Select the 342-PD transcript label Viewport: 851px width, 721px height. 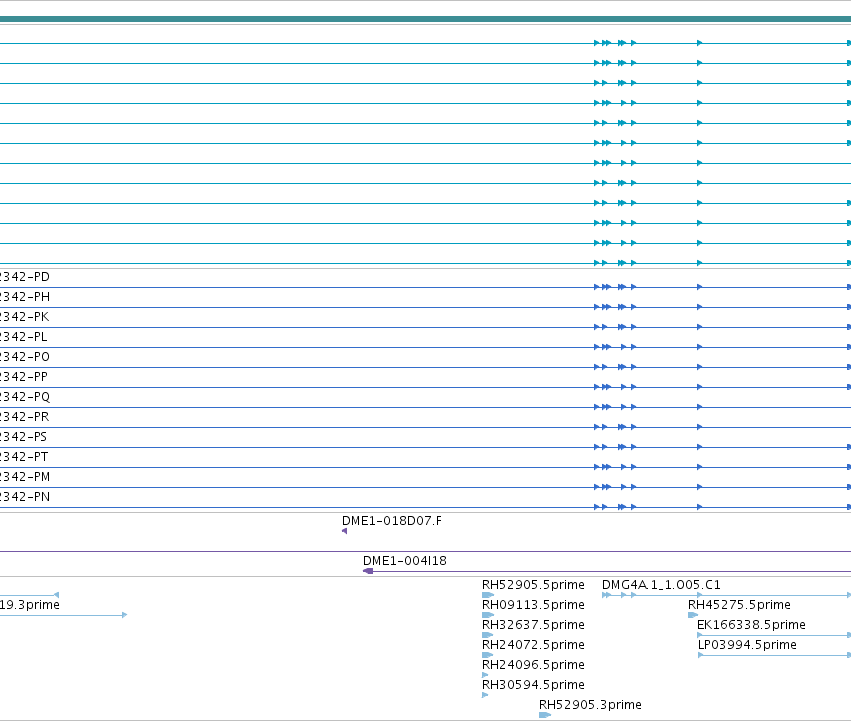tap(24, 277)
